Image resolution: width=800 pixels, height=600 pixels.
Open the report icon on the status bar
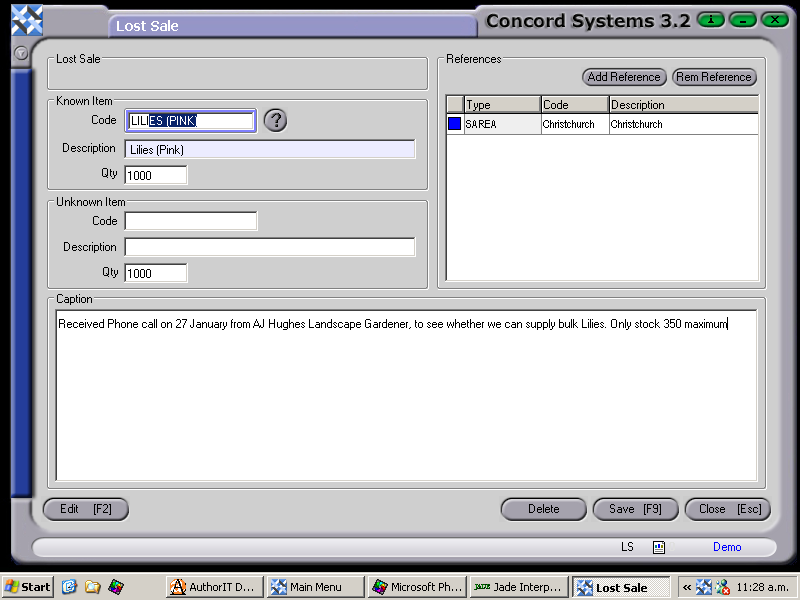tap(658, 547)
